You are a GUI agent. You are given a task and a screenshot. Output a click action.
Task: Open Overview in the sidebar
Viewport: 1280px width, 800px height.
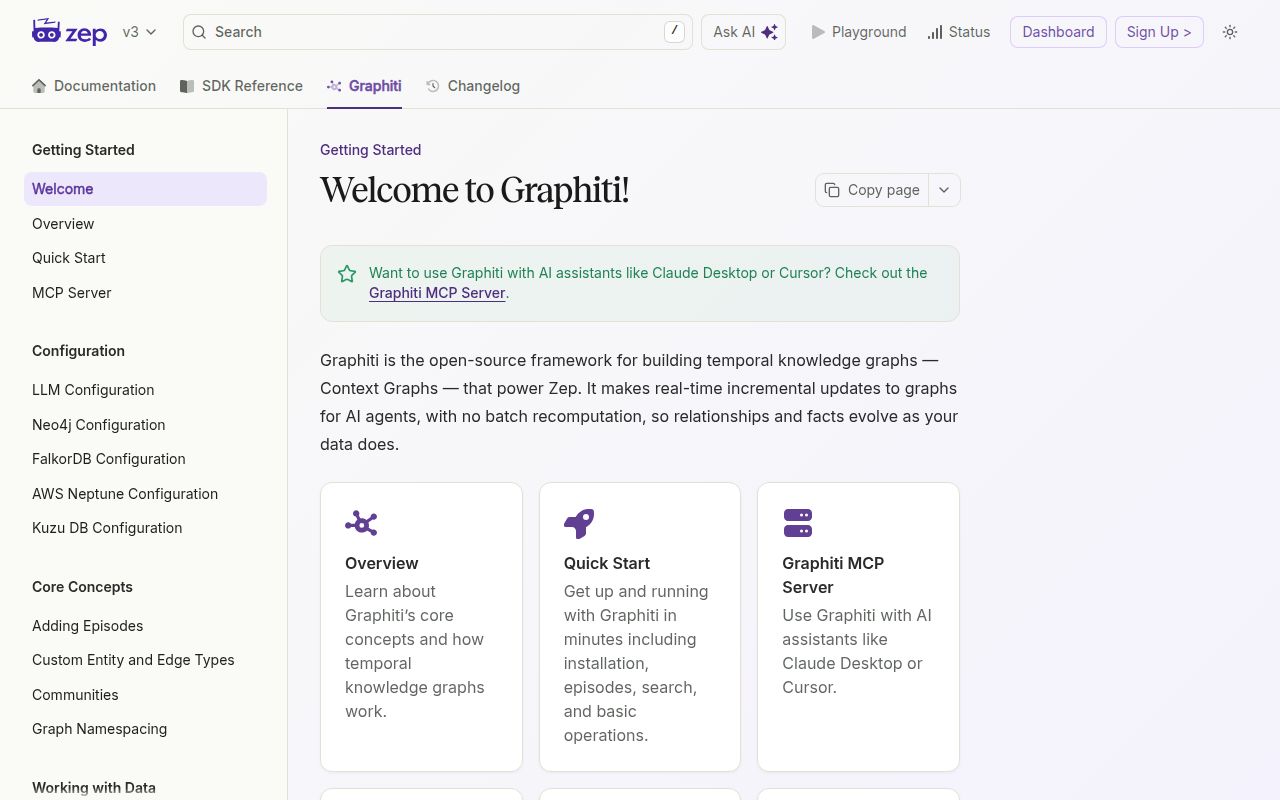[145, 224]
